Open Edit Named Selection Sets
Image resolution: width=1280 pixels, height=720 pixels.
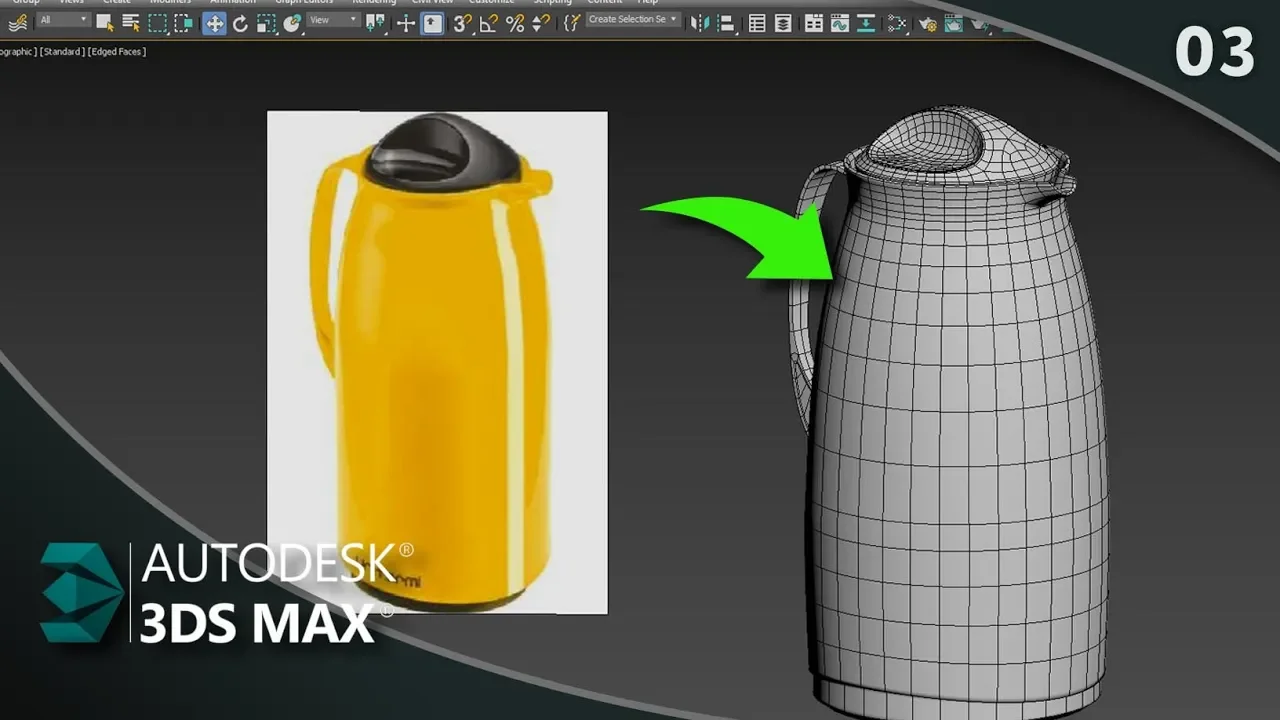coord(571,23)
